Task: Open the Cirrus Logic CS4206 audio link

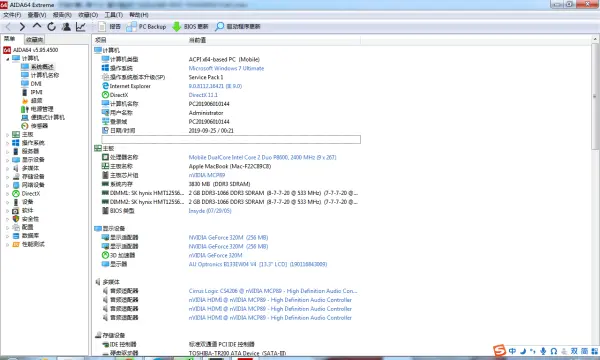Action: pyautogui.click(x=273, y=291)
